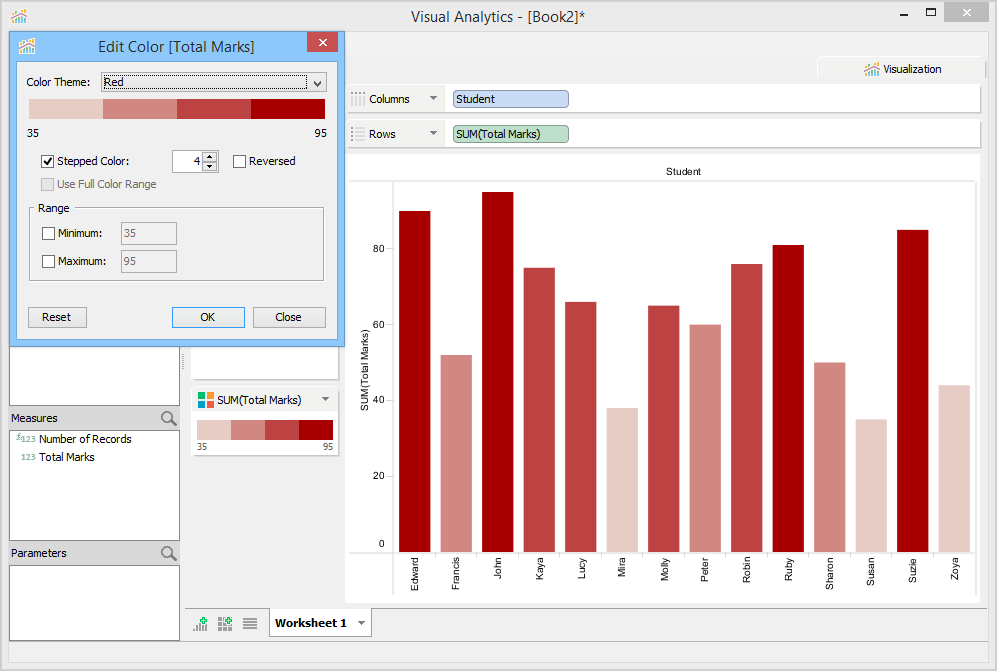Click Peter's bar in the chart
This screenshot has width=997, height=671.
705,438
